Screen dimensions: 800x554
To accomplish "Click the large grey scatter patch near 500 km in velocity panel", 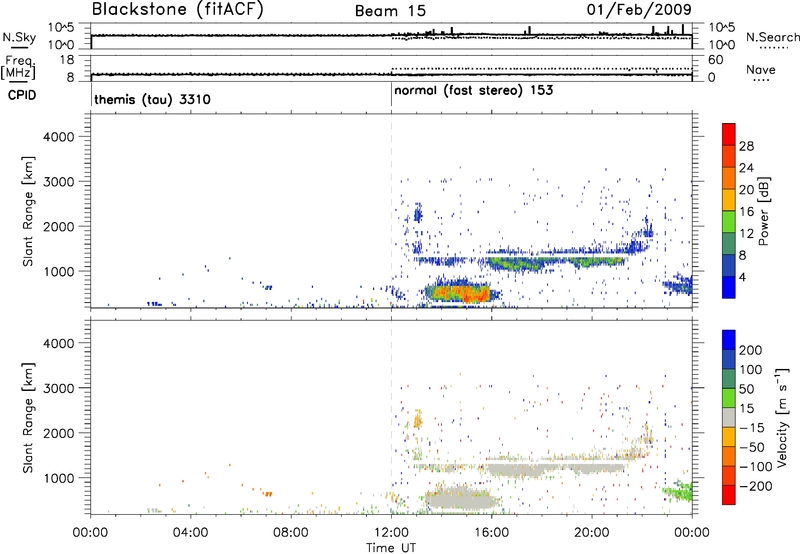I will 459,499.
